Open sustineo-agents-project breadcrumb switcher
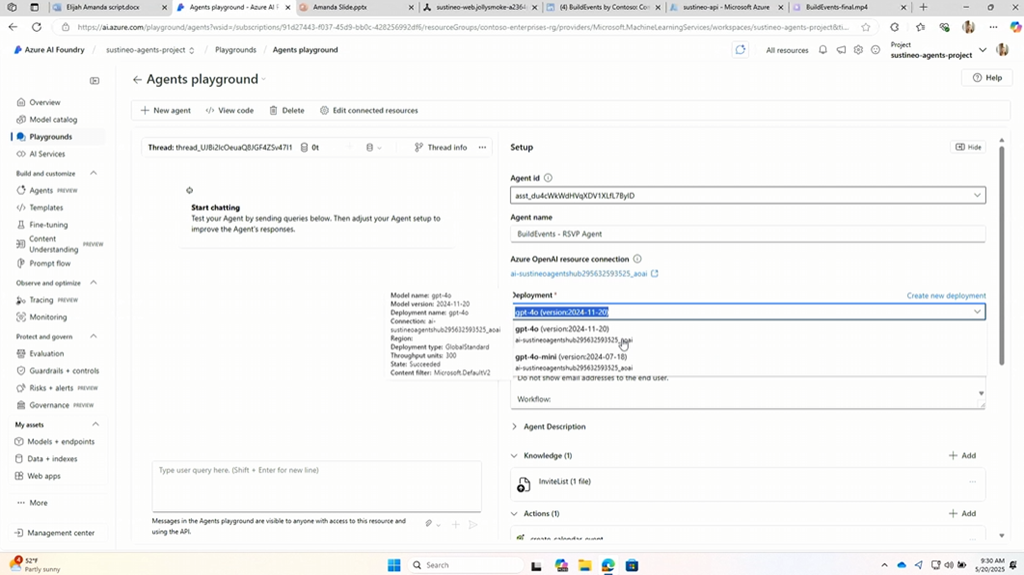The height and width of the screenshot is (575, 1024). (150, 50)
